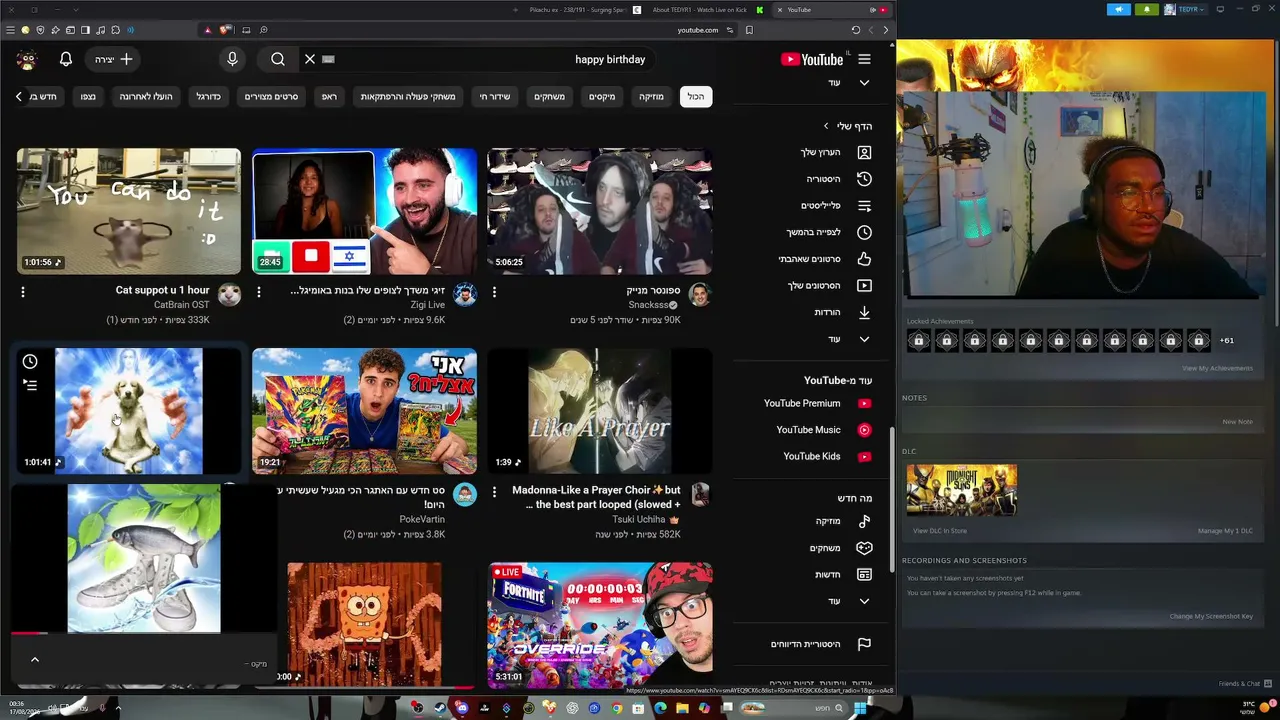The height and width of the screenshot is (720, 1280).
Task: Open the three-dot menu for the Zigi Live video
Action: 259,292
